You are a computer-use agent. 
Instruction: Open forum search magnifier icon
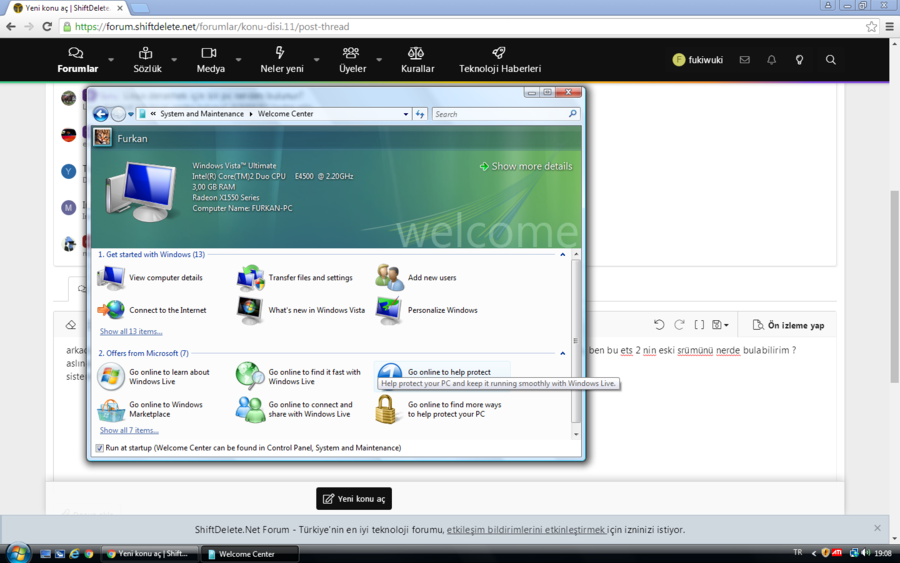pyautogui.click(x=831, y=60)
